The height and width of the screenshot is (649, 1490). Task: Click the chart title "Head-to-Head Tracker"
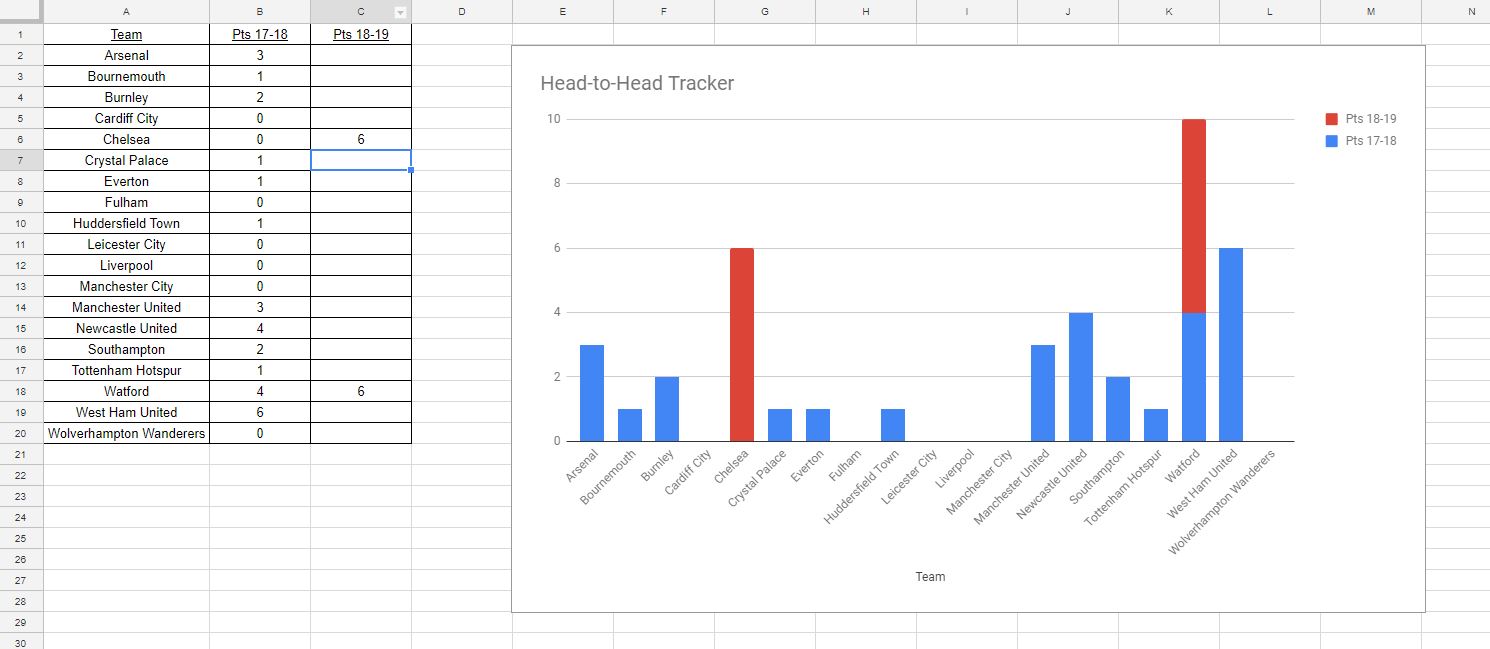pyautogui.click(x=637, y=83)
